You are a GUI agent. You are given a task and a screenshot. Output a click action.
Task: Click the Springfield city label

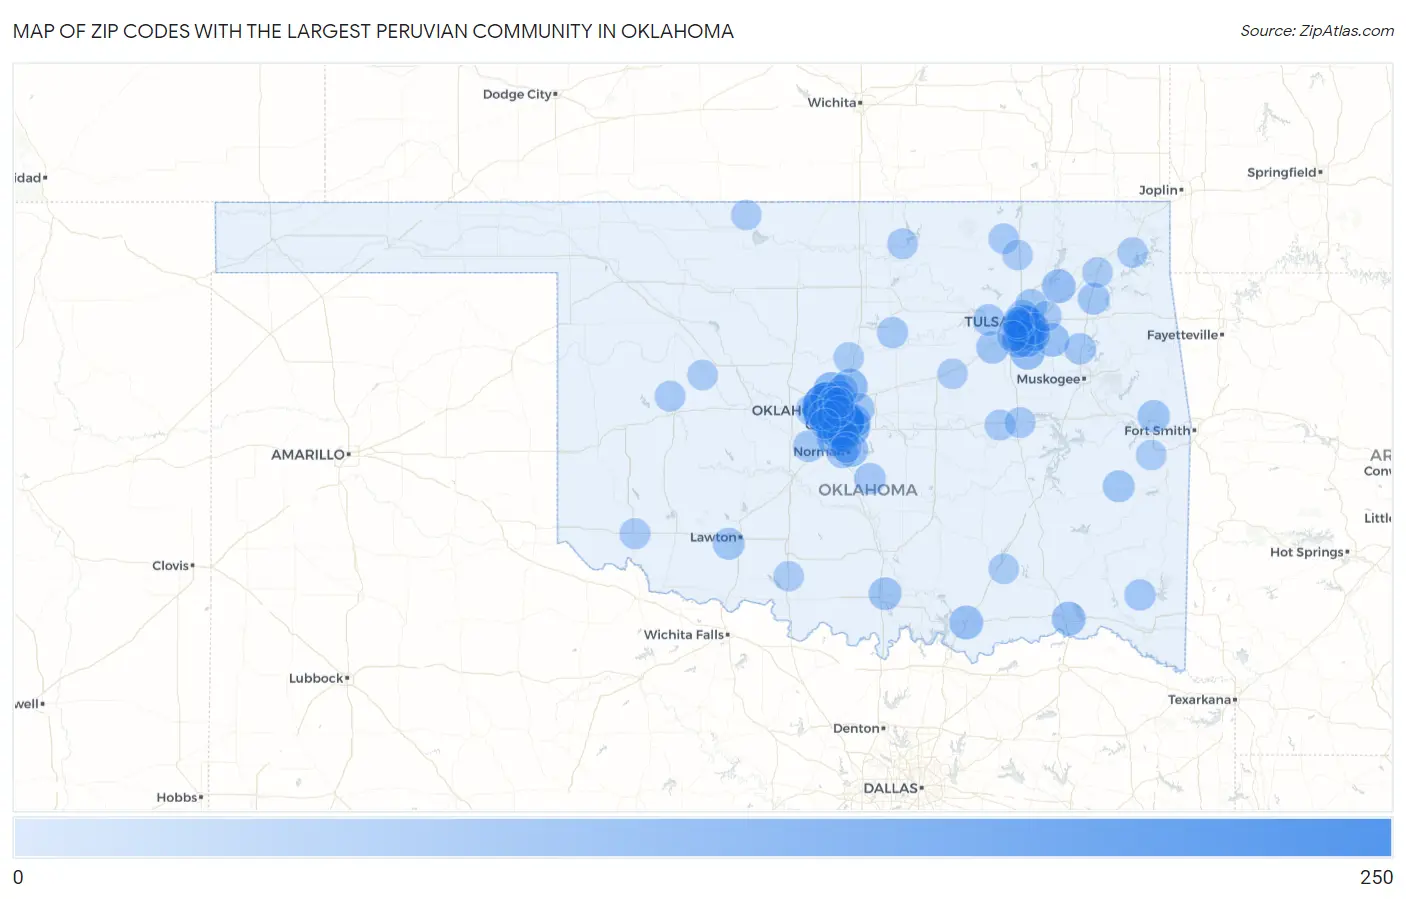pyautogui.click(x=1281, y=172)
